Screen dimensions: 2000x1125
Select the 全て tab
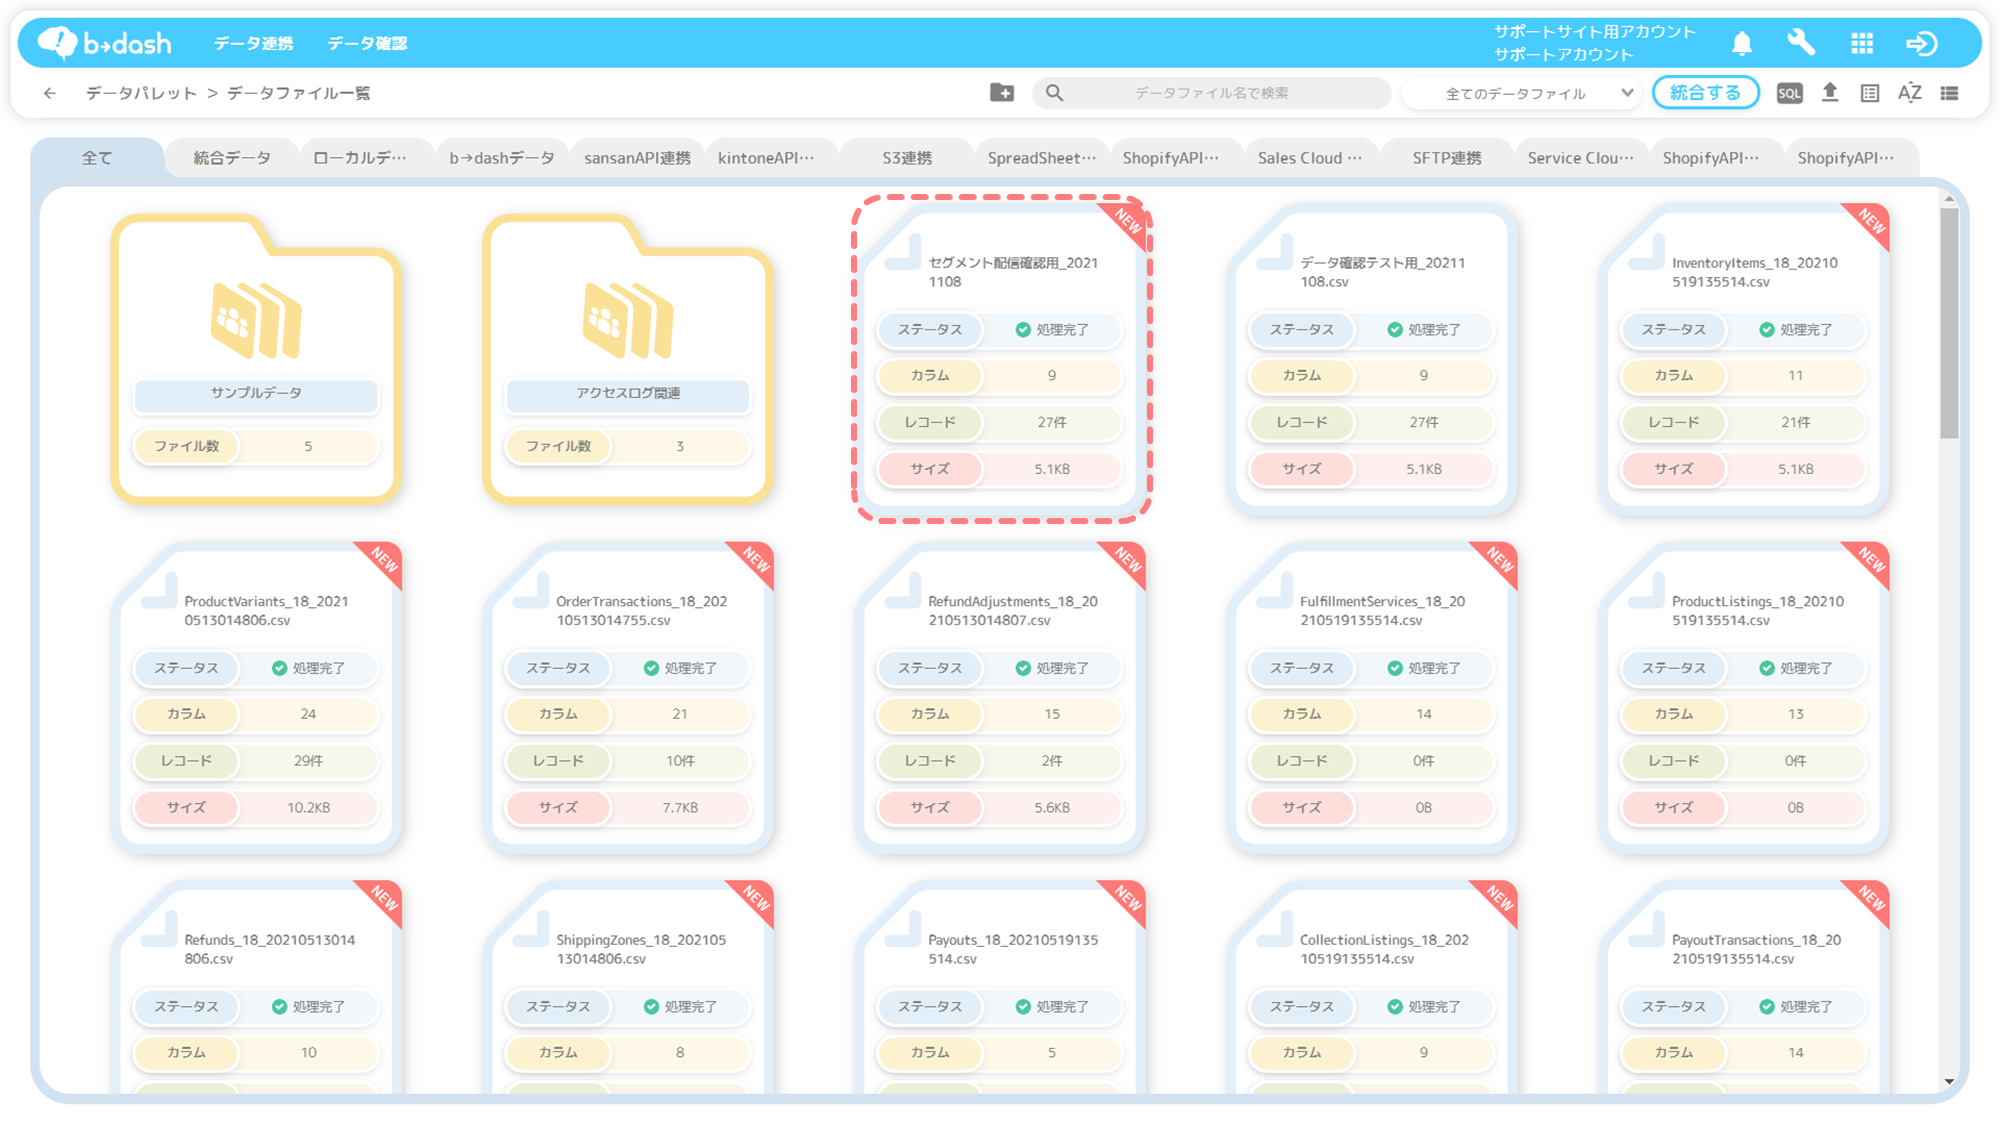click(97, 158)
